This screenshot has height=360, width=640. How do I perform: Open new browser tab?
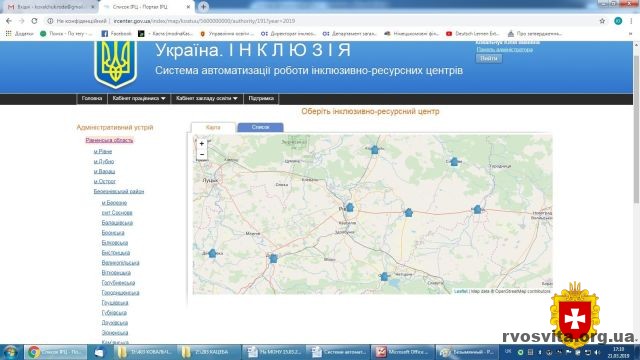(203, 7)
